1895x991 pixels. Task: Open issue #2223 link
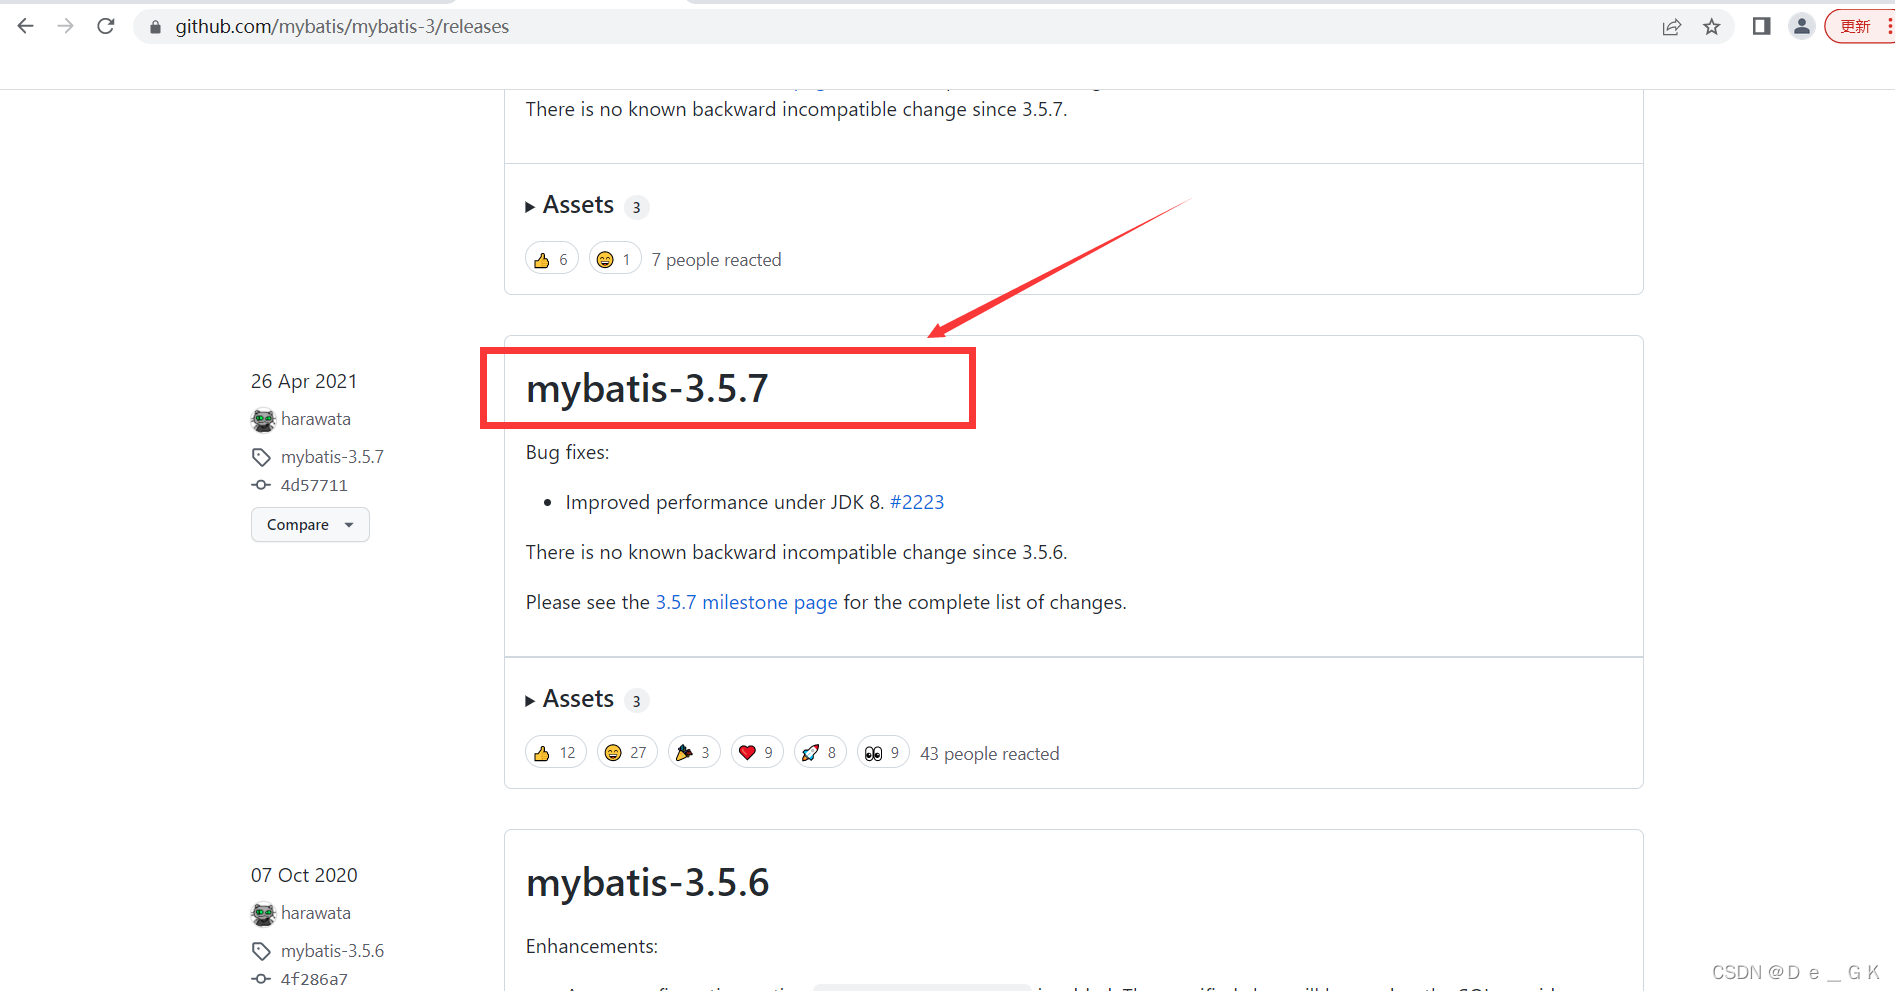917,502
